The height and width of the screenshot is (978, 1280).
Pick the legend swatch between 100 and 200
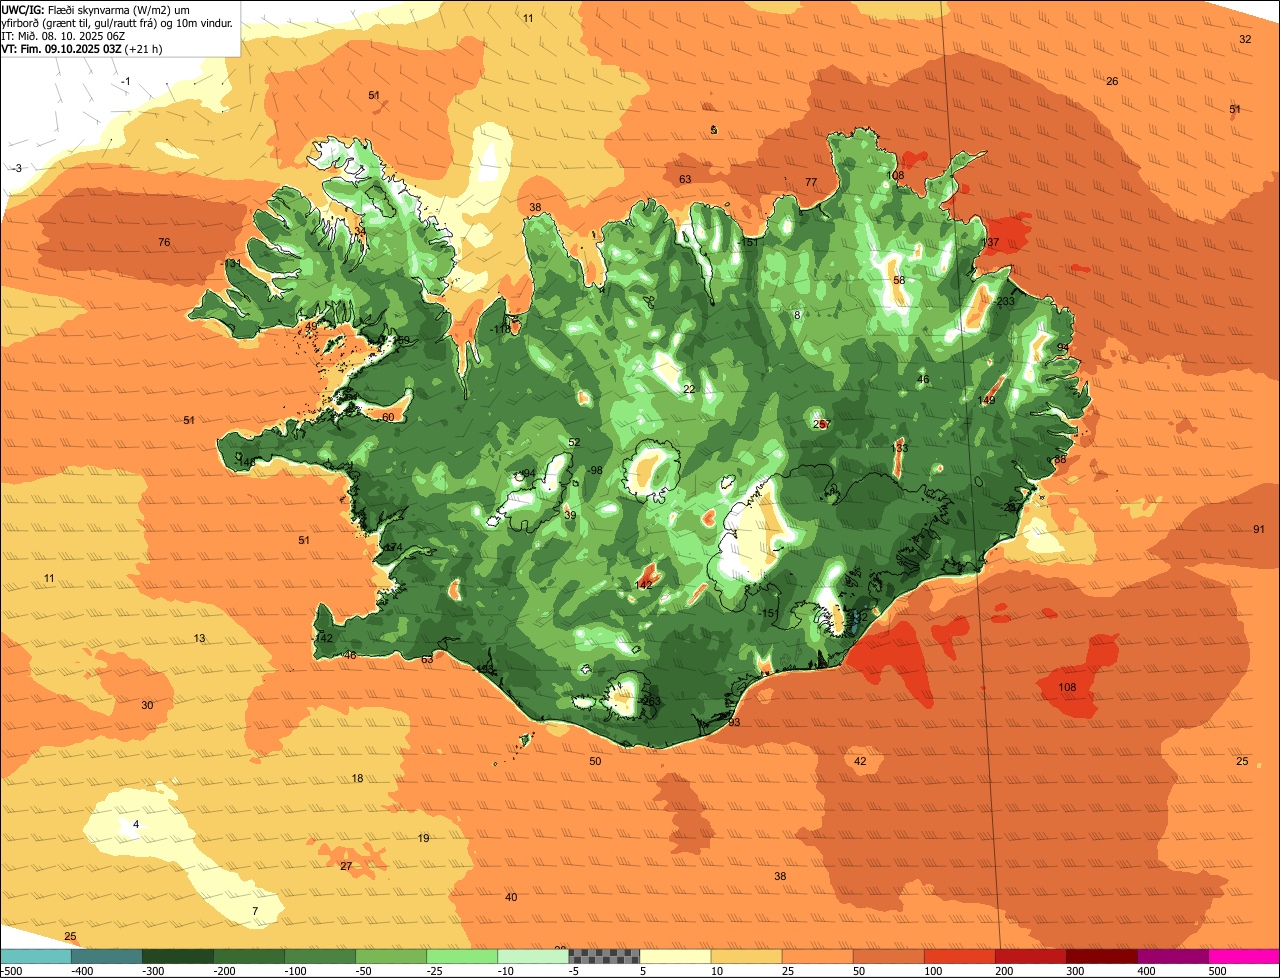(x=958, y=956)
